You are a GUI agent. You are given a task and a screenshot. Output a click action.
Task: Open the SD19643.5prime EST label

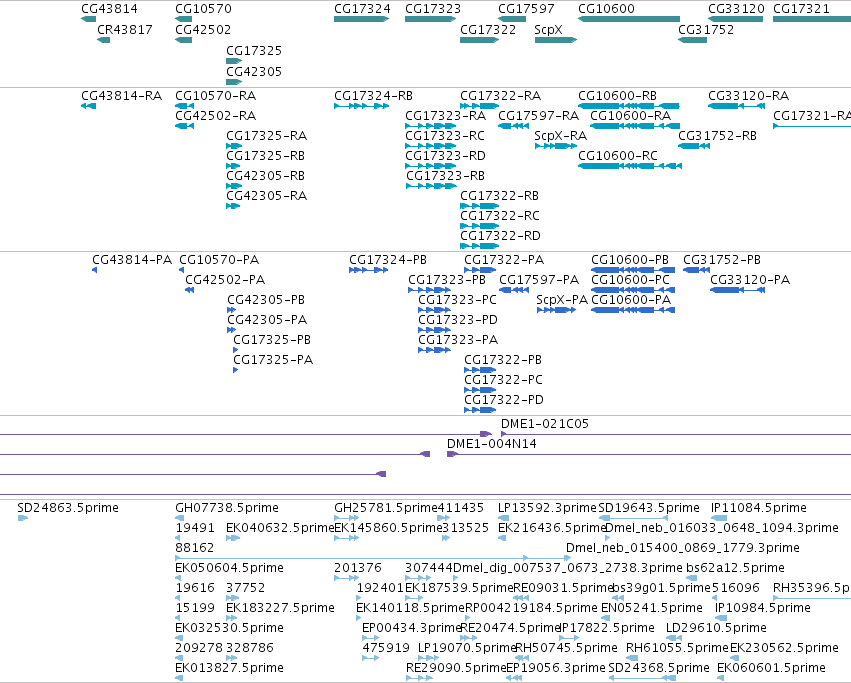(x=649, y=508)
